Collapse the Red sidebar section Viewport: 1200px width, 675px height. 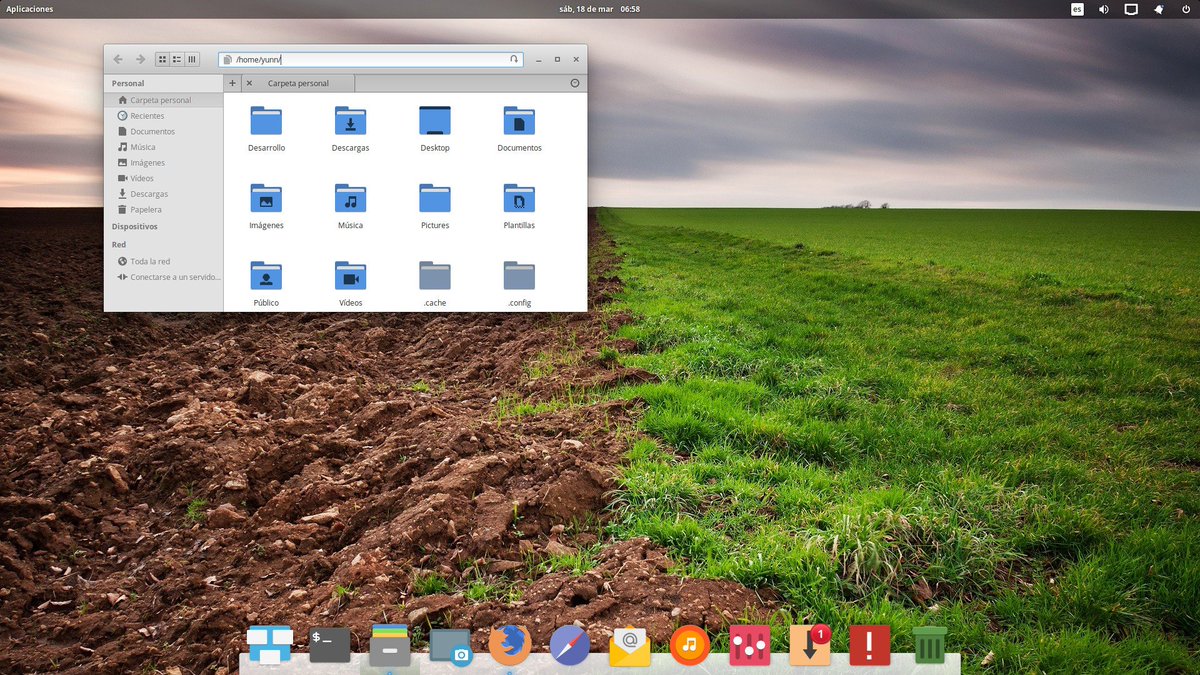point(119,244)
